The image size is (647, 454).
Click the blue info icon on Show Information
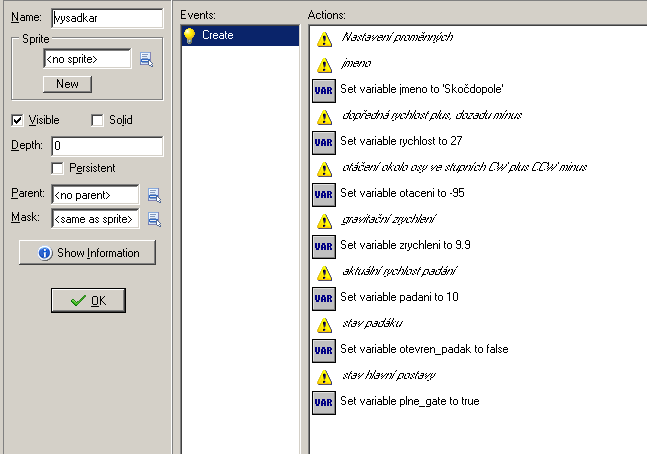[x=45, y=253]
